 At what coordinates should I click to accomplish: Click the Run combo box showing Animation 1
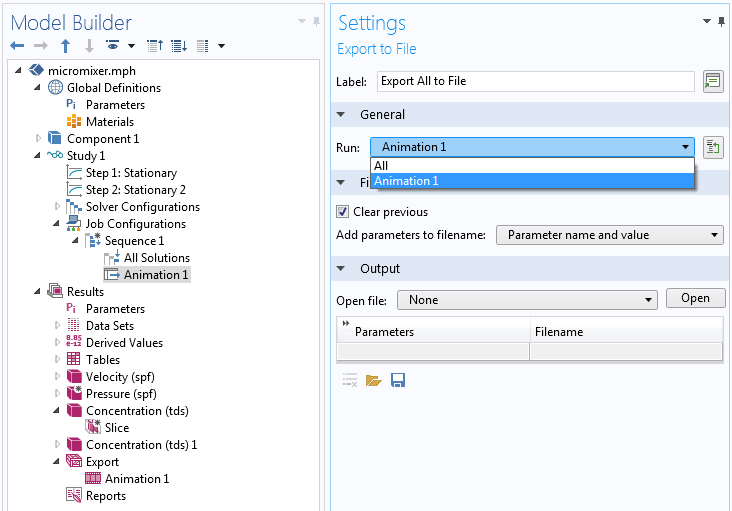(x=532, y=147)
